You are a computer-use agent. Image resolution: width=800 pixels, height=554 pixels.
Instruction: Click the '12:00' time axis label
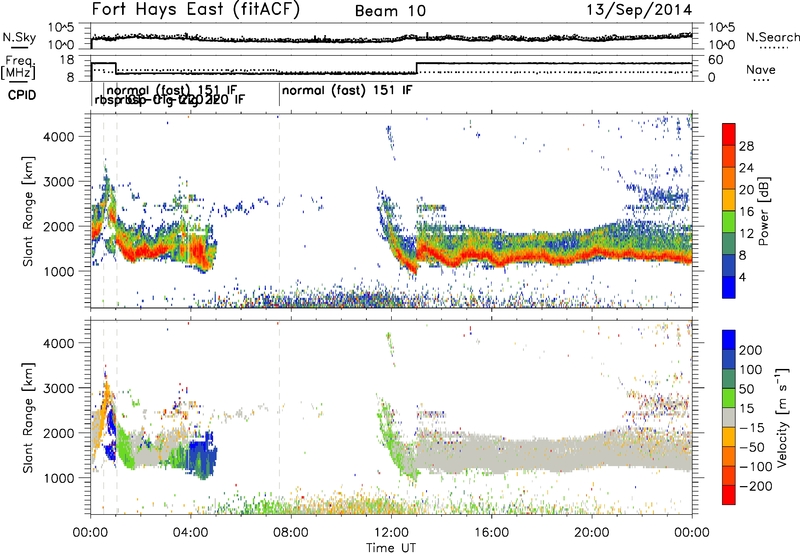point(391,533)
